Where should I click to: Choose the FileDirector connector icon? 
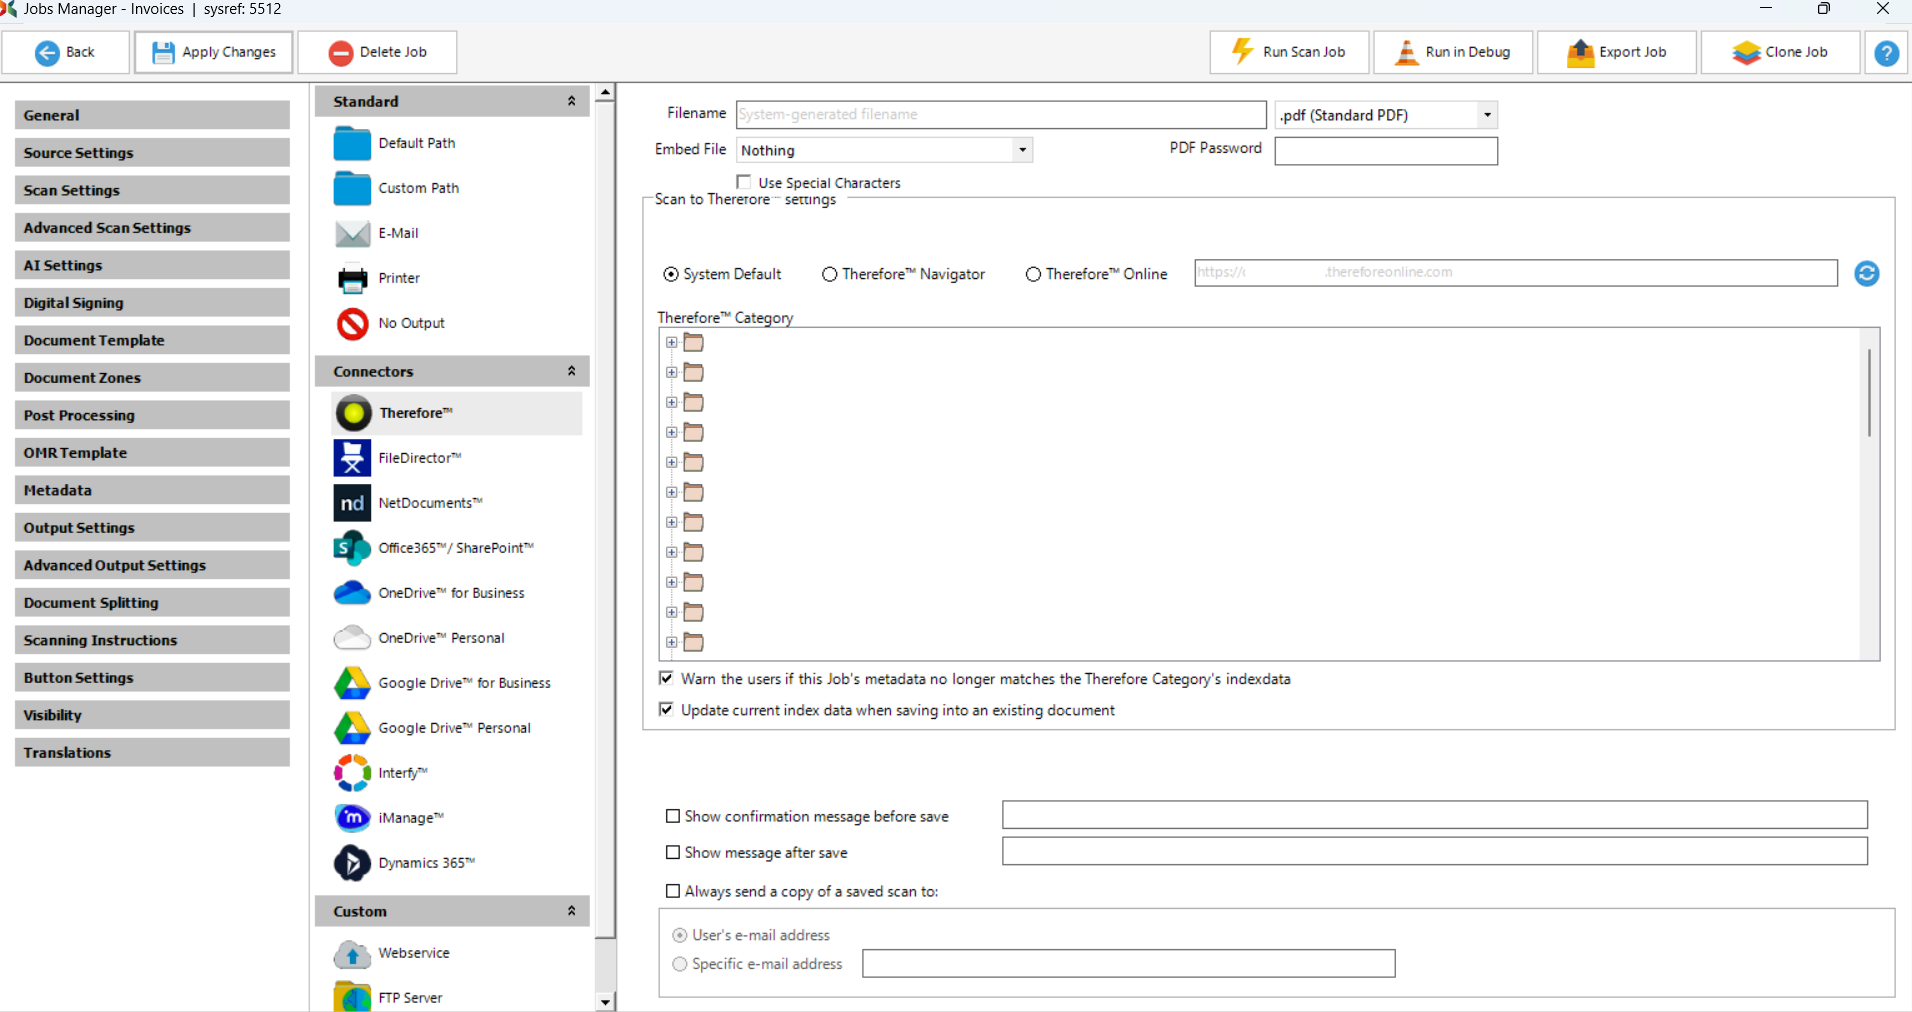352,458
